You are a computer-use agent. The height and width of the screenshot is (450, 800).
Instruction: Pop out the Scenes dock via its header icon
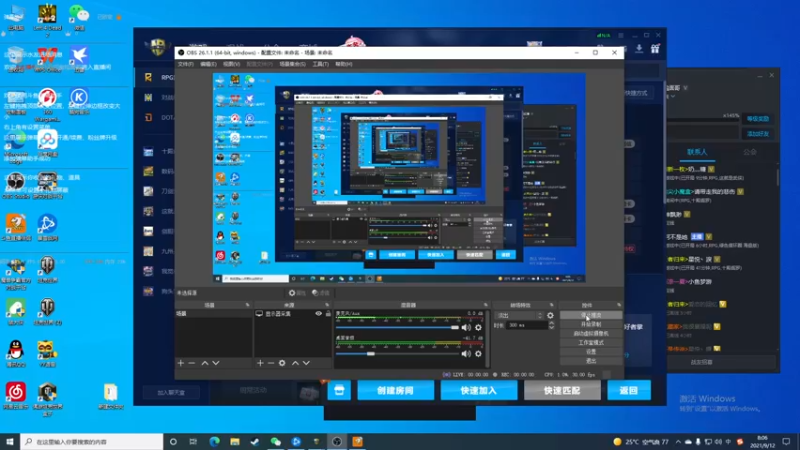tap(247, 305)
